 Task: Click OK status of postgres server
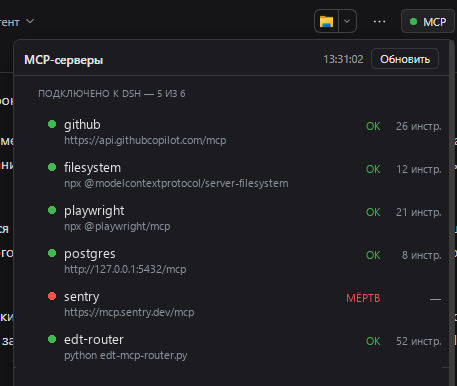(x=373, y=255)
